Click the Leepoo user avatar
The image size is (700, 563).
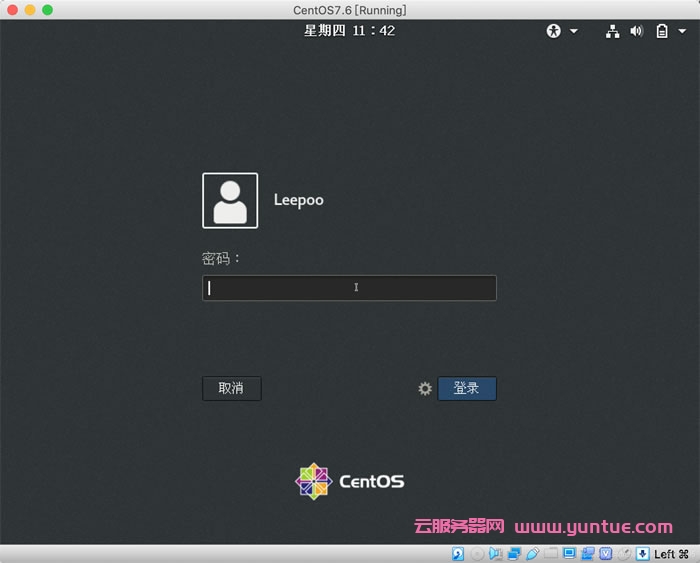pyautogui.click(x=230, y=200)
